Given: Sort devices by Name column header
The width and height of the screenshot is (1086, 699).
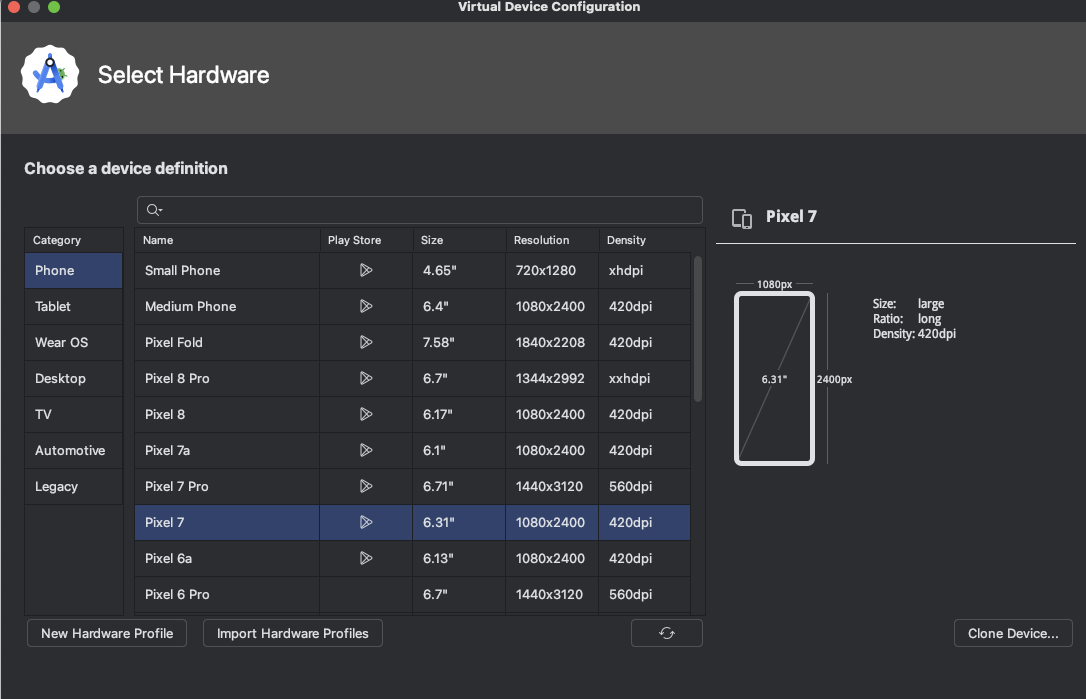Looking at the screenshot, I should [x=227, y=240].
